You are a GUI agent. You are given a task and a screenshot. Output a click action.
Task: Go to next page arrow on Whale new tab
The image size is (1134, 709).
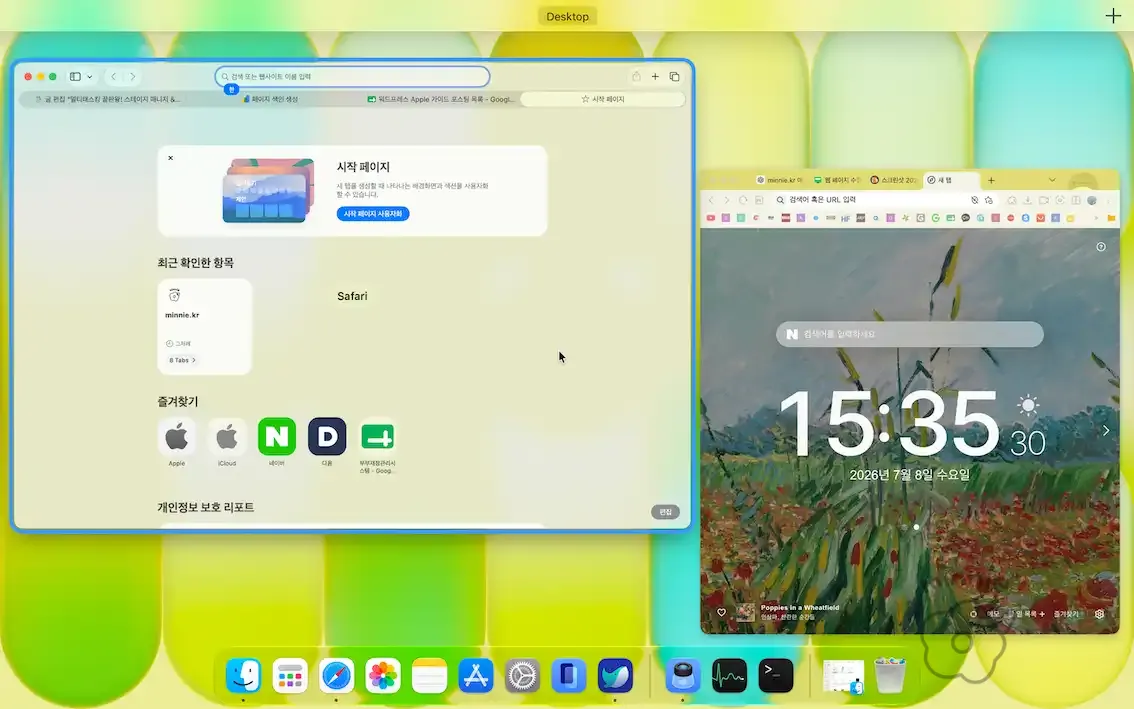(1106, 430)
